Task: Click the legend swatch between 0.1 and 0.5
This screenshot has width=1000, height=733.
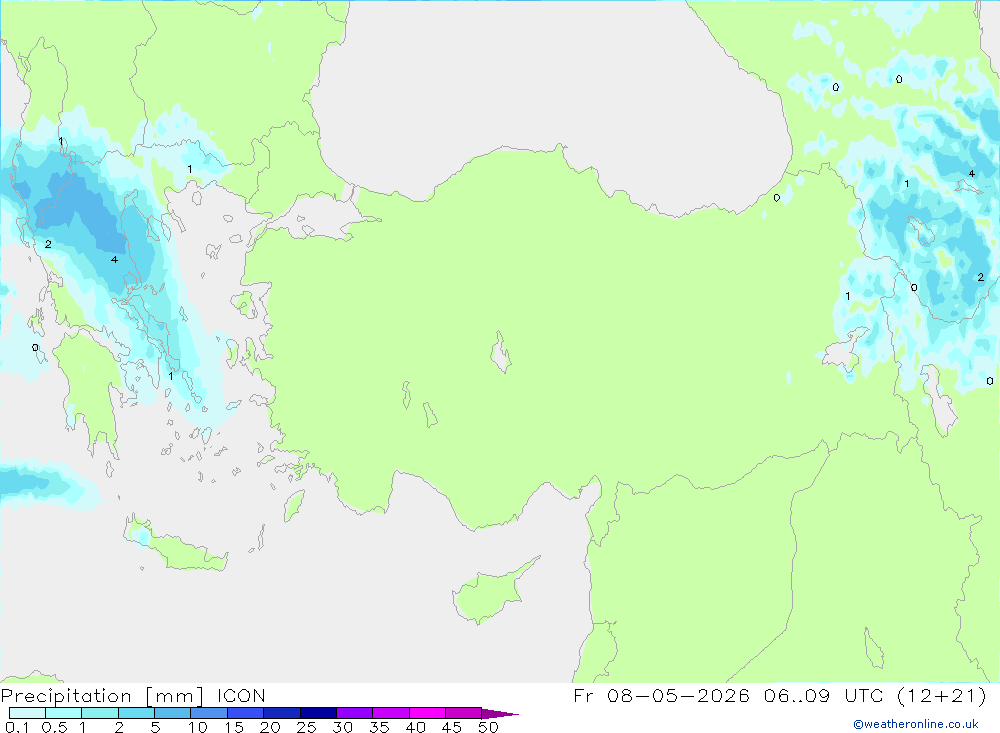Action: click(27, 713)
